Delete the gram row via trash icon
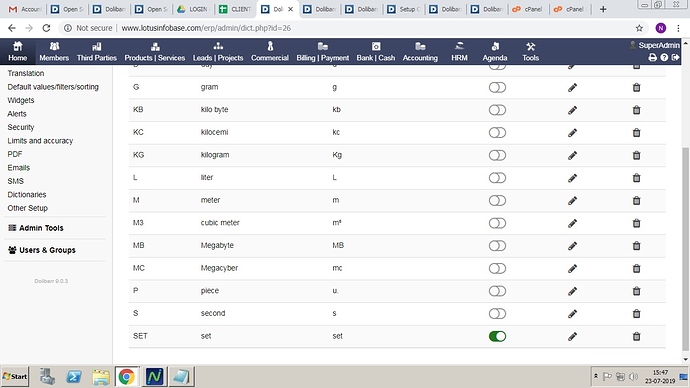690x388 pixels. click(636, 88)
